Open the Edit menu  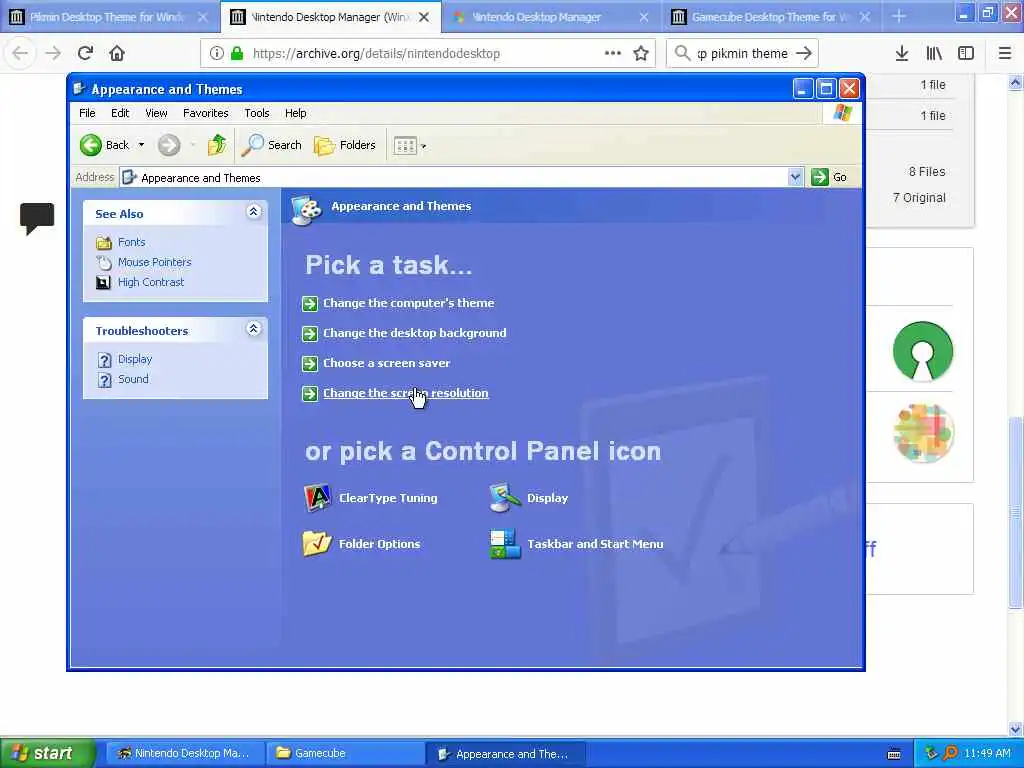(120, 113)
